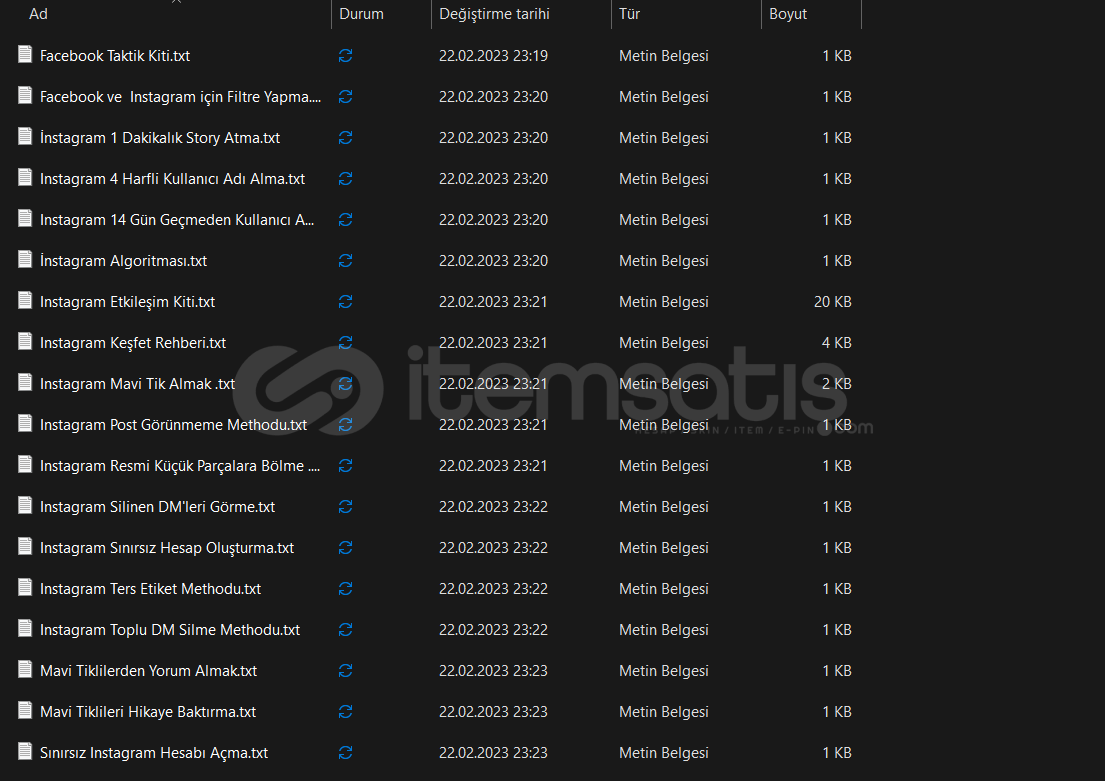The height and width of the screenshot is (781, 1105).
Task: Click Instagram Post Görünmeme Methodu.txt
Action: pyautogui.click(x=173, y=425)
